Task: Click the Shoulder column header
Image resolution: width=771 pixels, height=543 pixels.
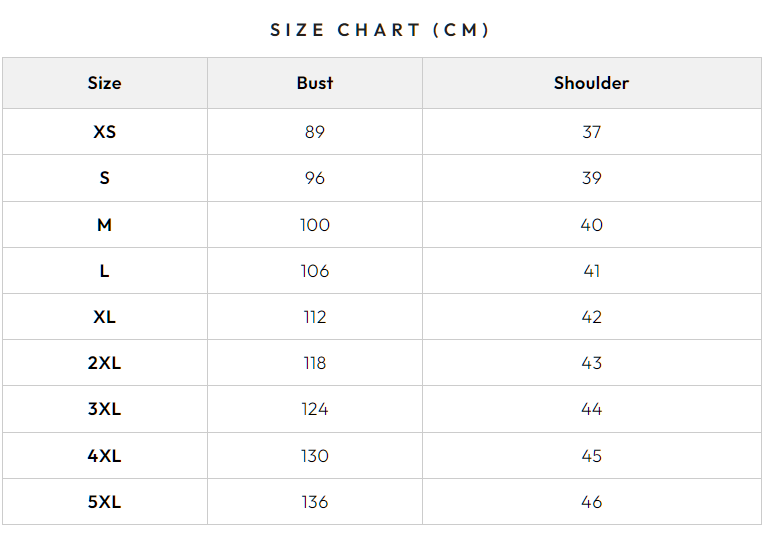Action: coord(591,83)
